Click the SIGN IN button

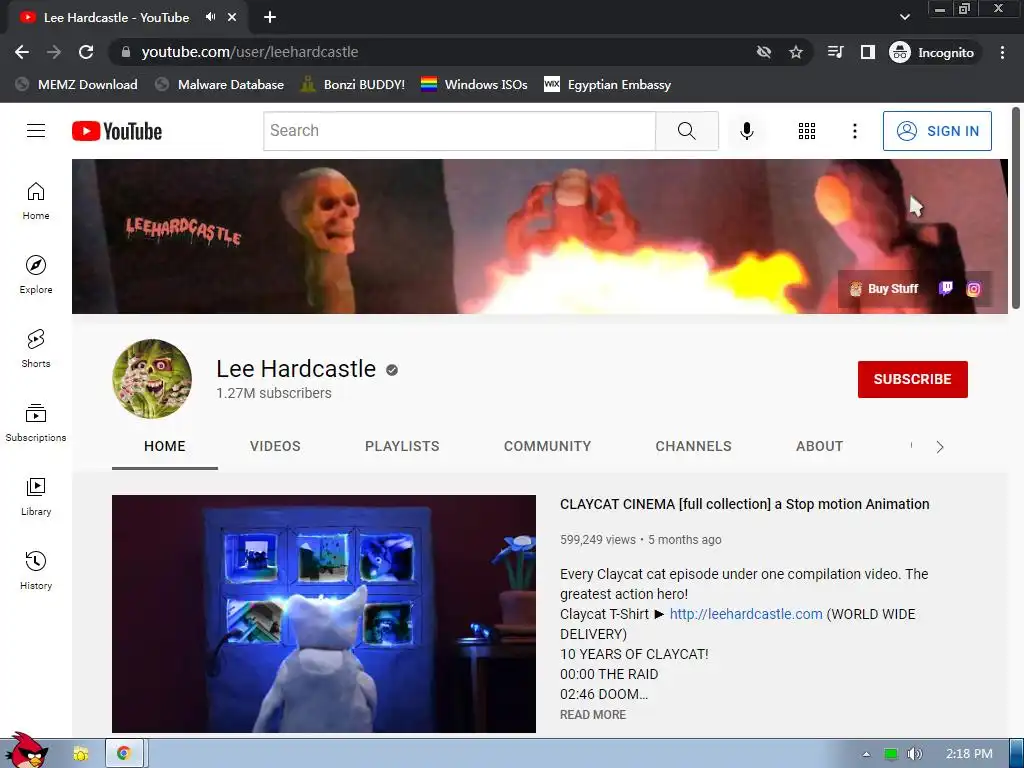coord(937,131)
